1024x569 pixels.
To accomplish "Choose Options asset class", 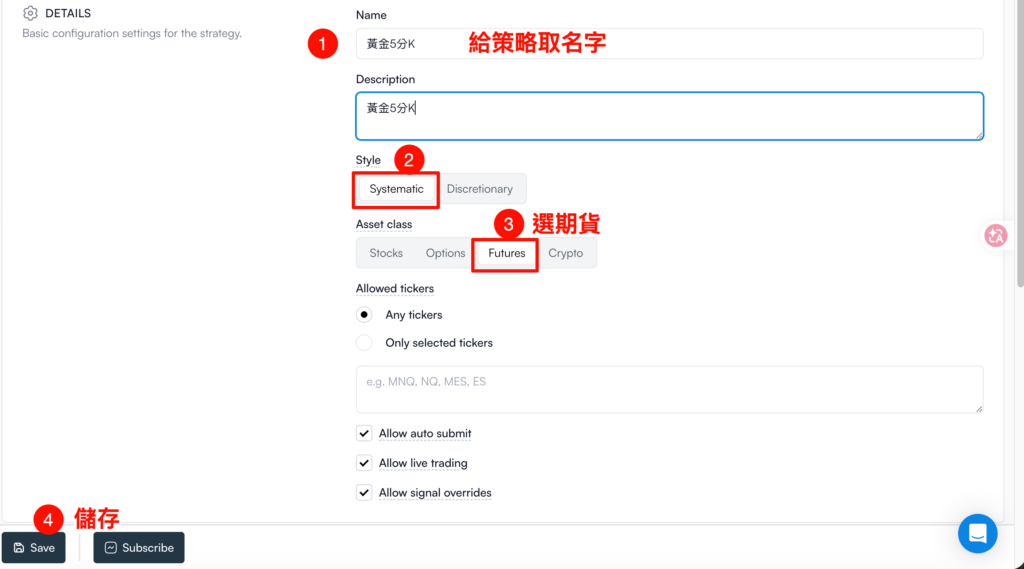I will coord(445,253).
